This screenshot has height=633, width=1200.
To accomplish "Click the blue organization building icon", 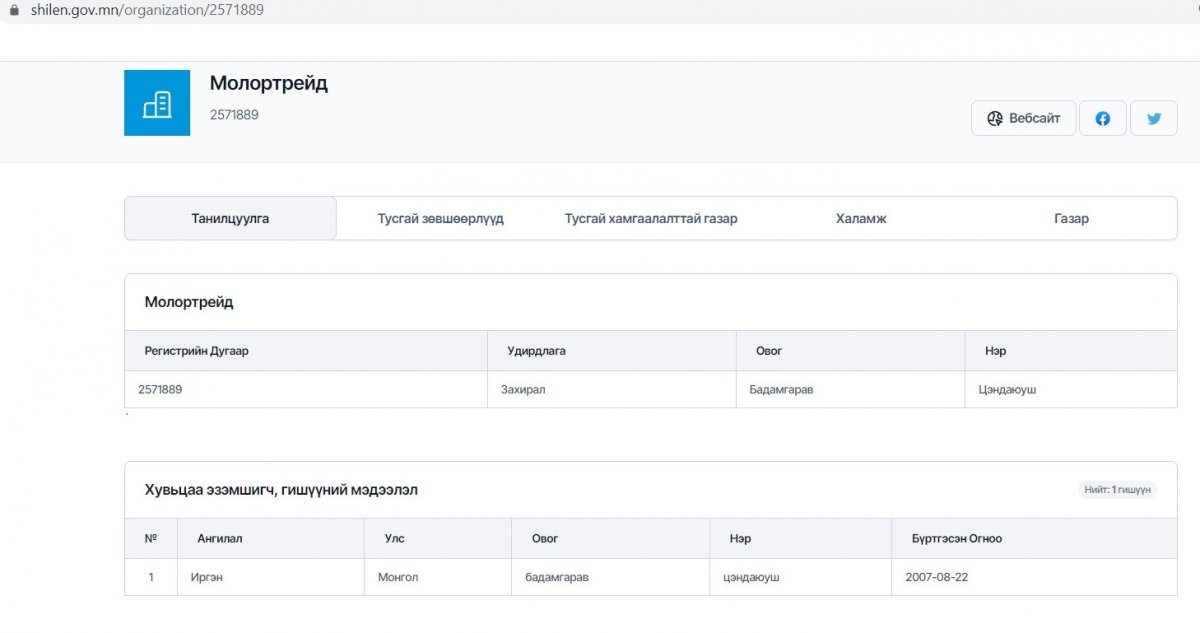I will pyautogui.click(x=157, y=103).
